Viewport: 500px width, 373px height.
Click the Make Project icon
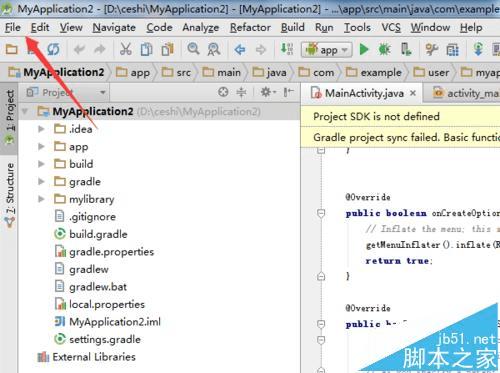pos(286,49)
